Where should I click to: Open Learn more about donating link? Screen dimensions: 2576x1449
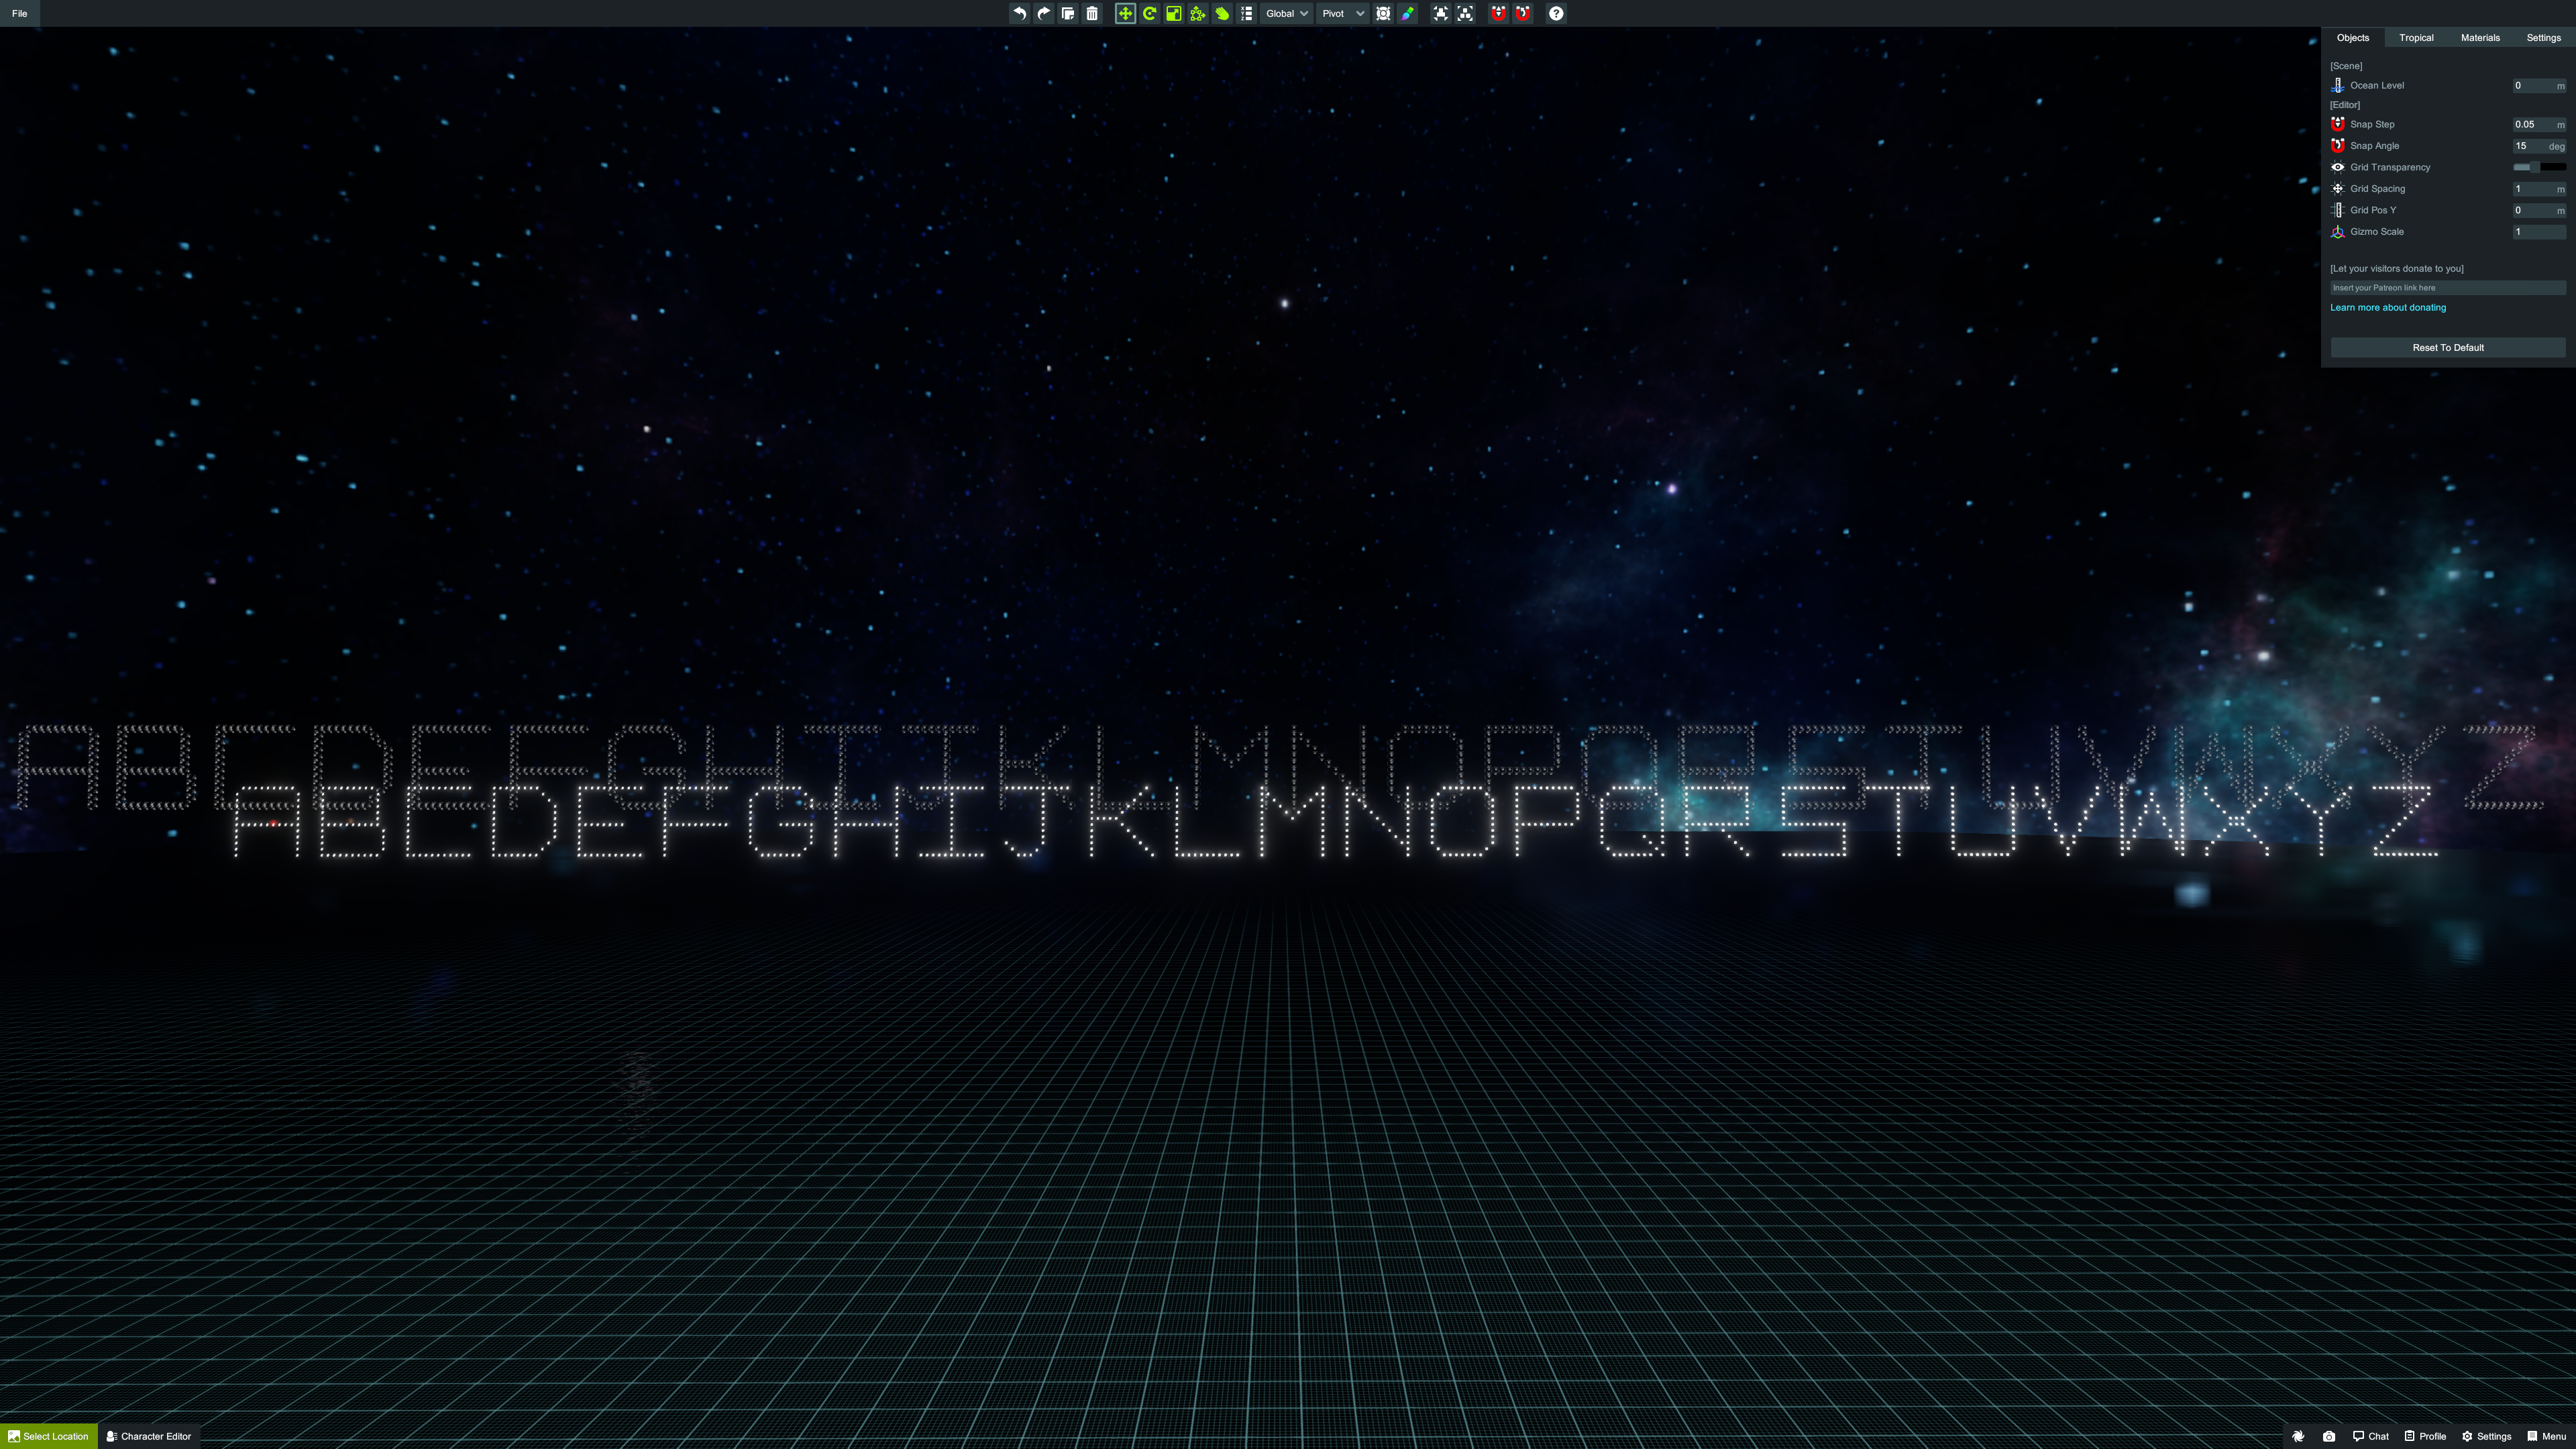tap(2388, 308)
